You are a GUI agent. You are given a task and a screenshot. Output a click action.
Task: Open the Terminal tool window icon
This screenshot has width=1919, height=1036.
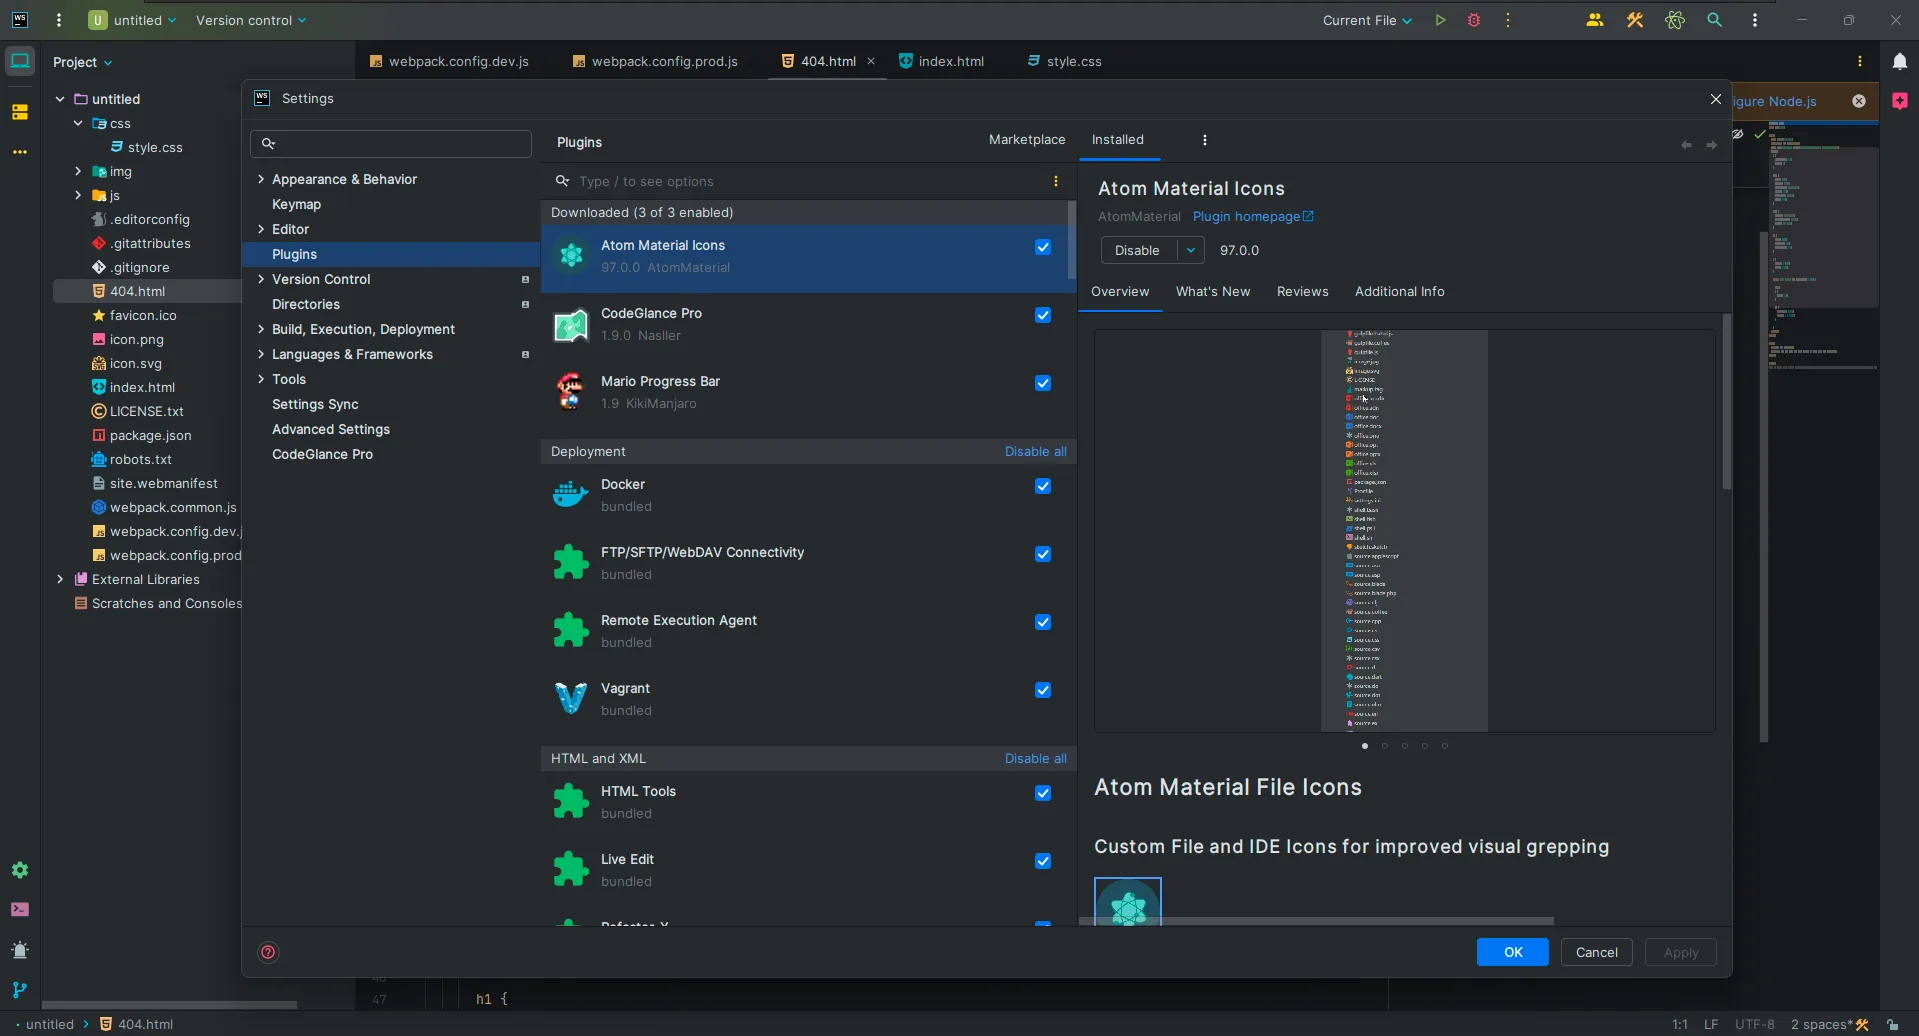point(20,910)
